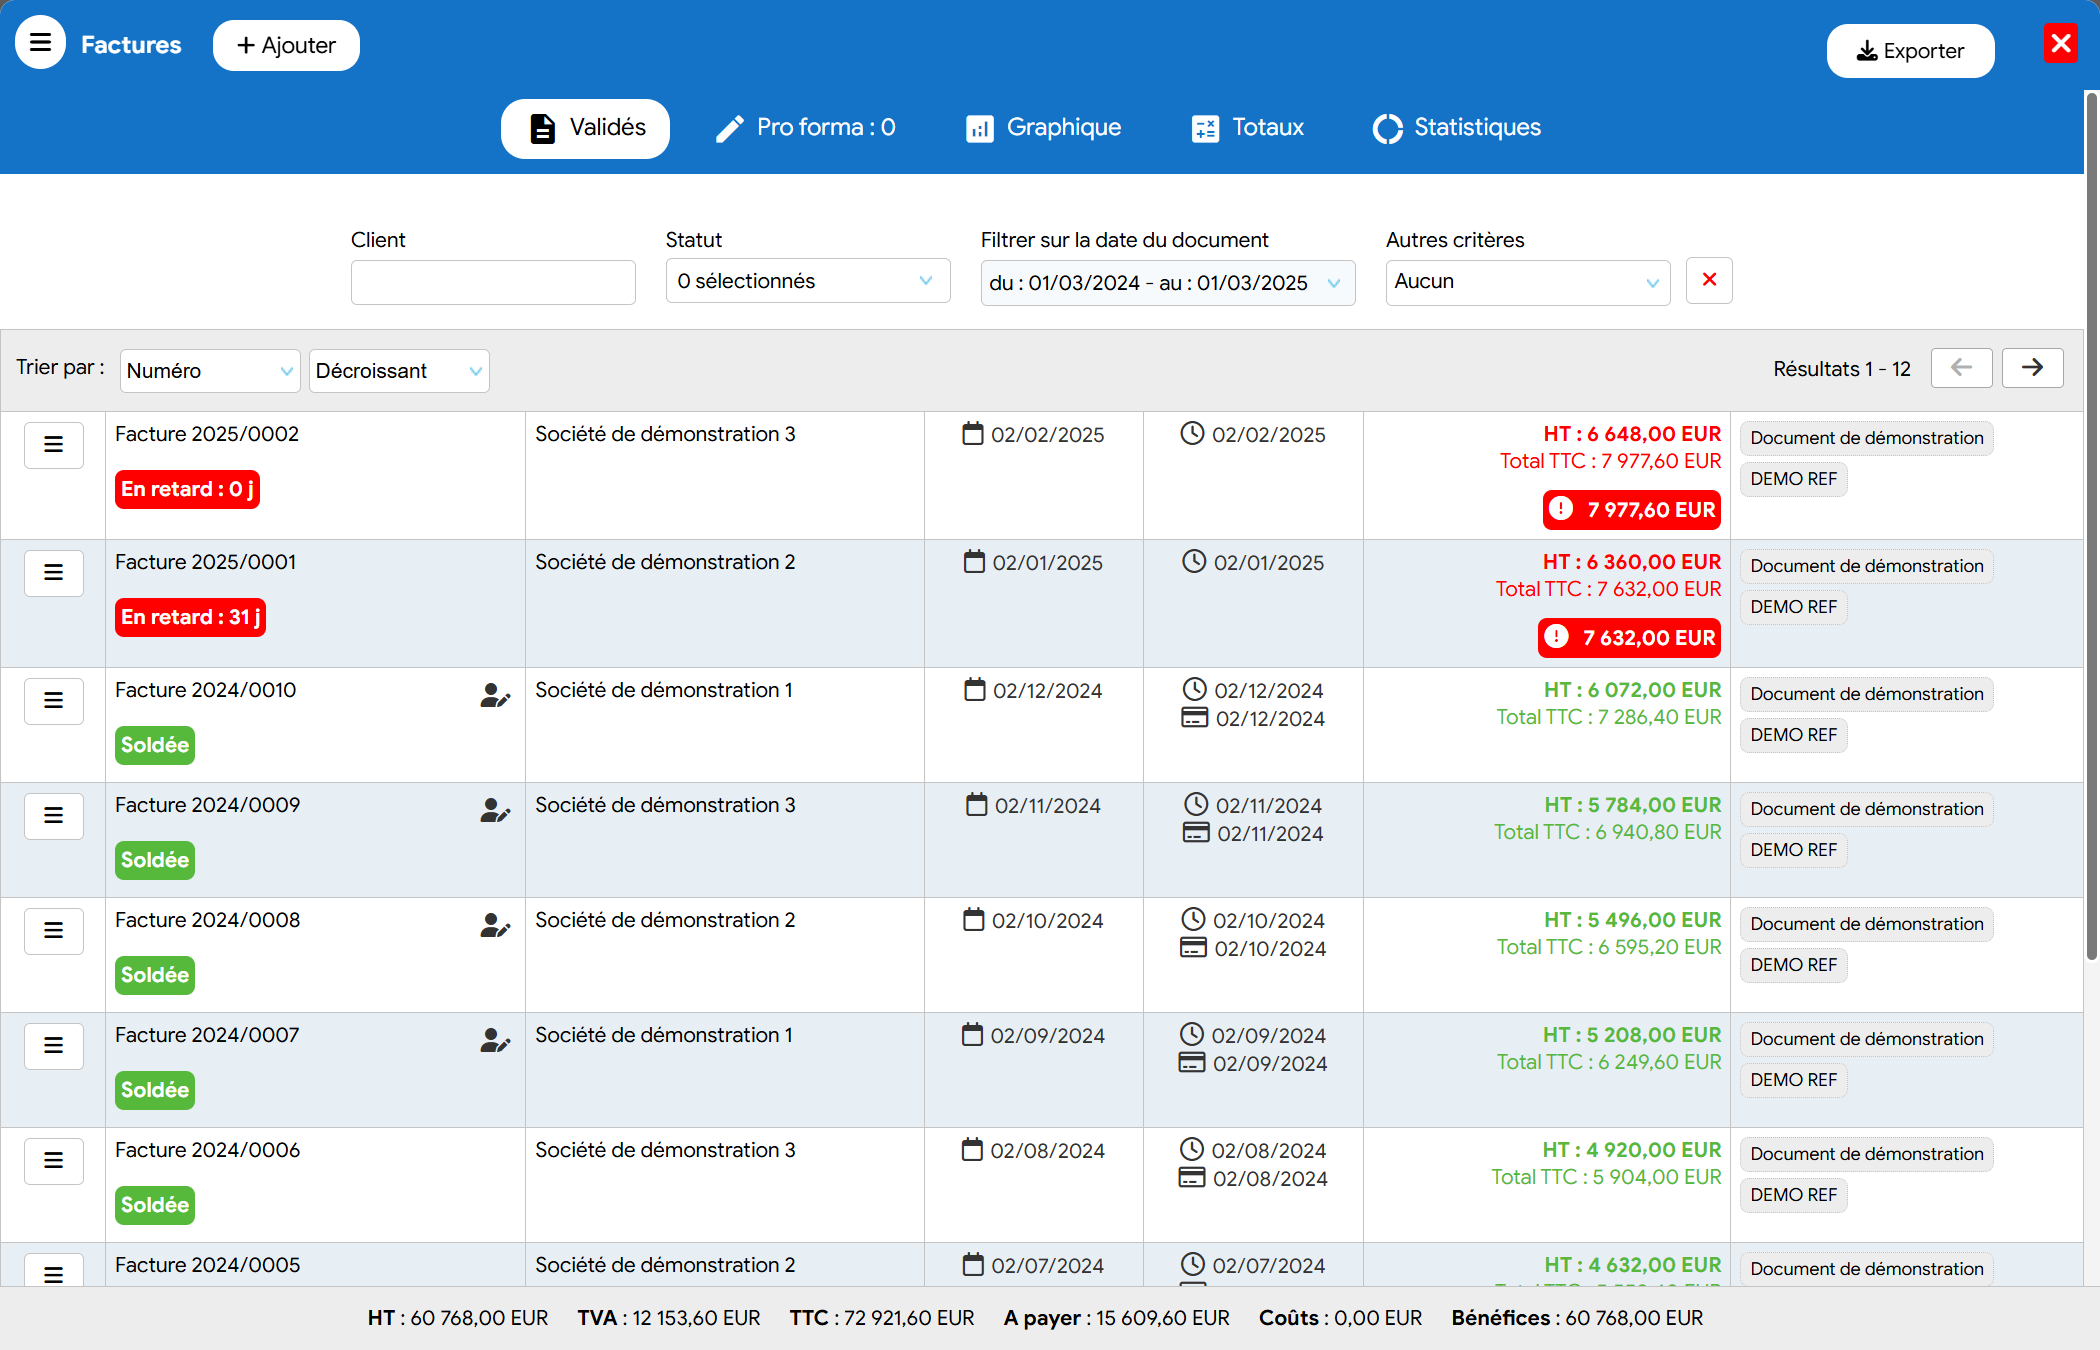Click calendar icon next to 02/02/2025
The width and height of the screenshot is (2100, 1350).
coord(973,434)
